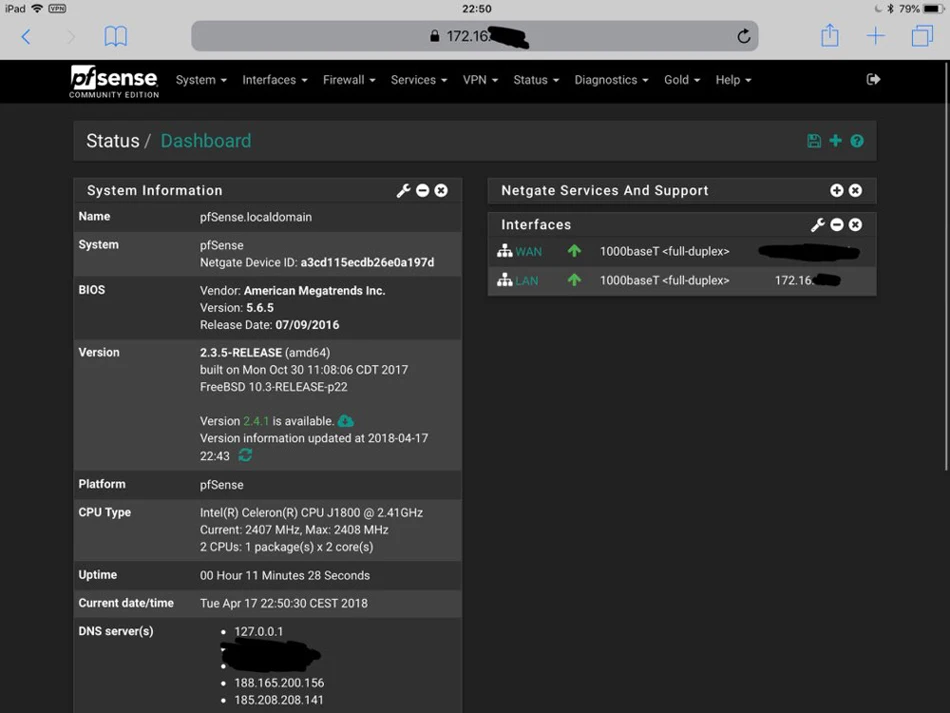
Task: Open the Firewall dropdown menu
Action: [x=349, y=80]
